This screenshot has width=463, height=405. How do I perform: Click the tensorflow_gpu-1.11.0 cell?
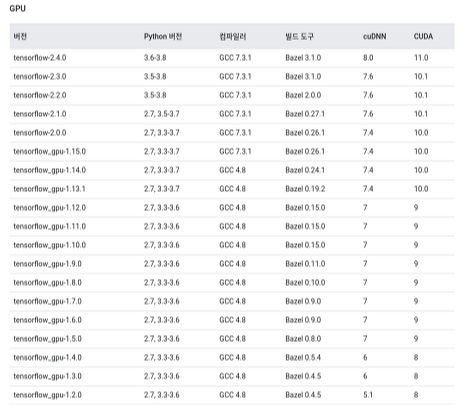coord(50,226)
